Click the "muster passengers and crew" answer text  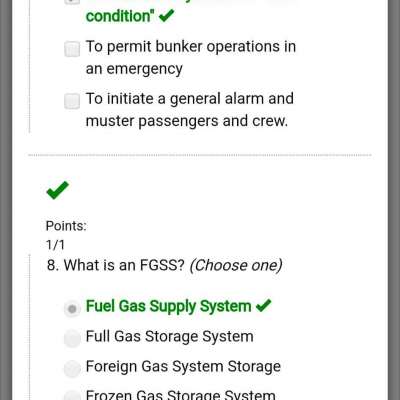[187, 121]
